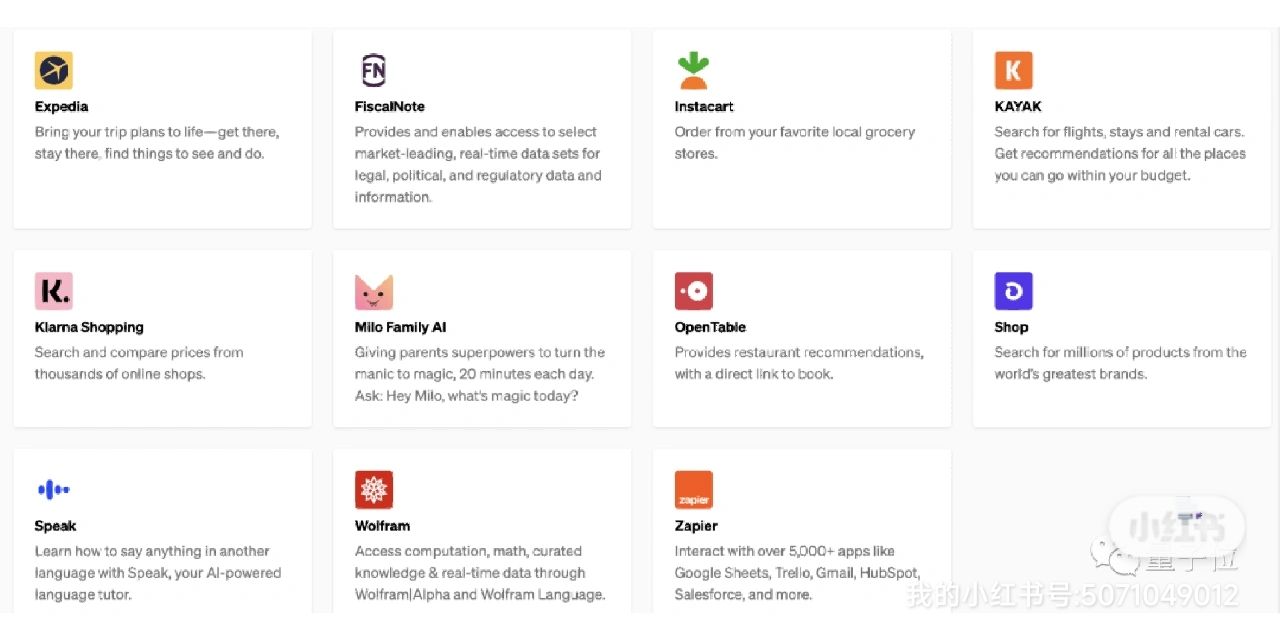
Task: Click the Speak blue waveform icon
Action: (54, 490)
